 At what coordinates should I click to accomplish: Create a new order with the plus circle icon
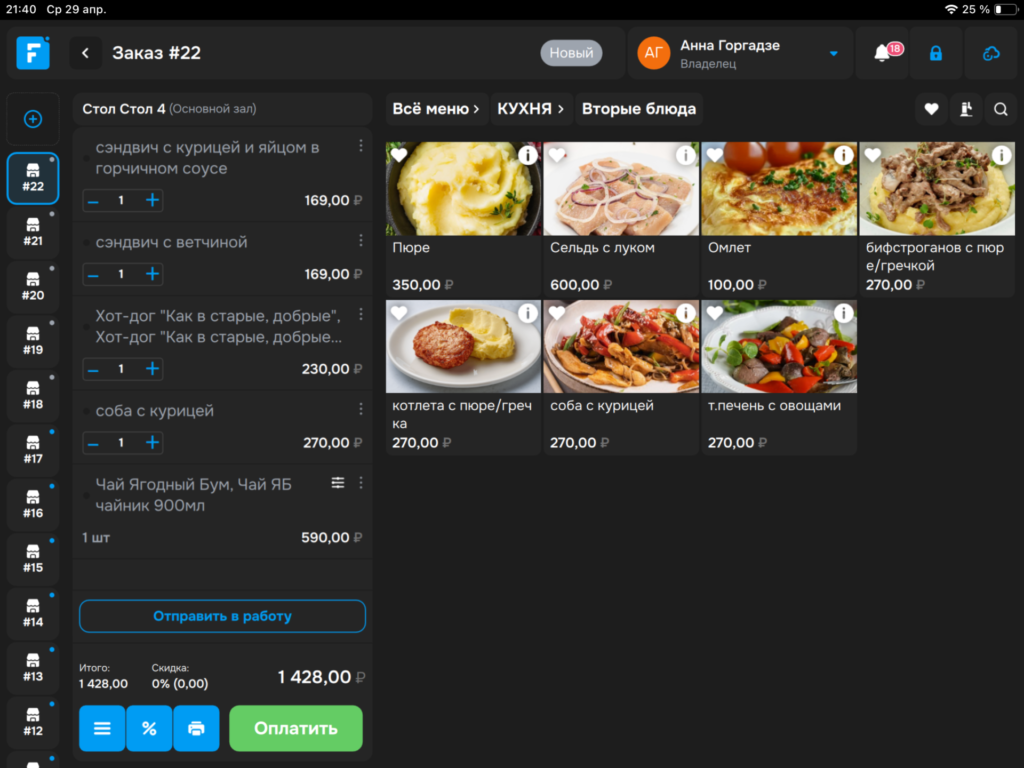[33, 119]
